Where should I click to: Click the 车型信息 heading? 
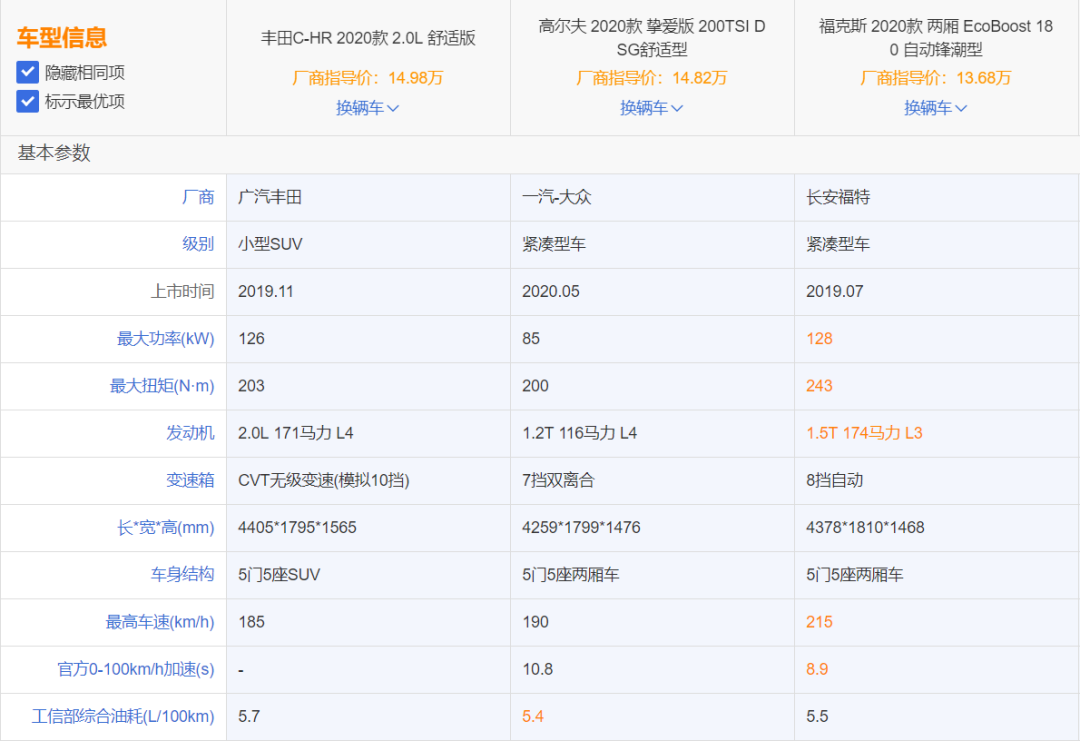point(62,37)
